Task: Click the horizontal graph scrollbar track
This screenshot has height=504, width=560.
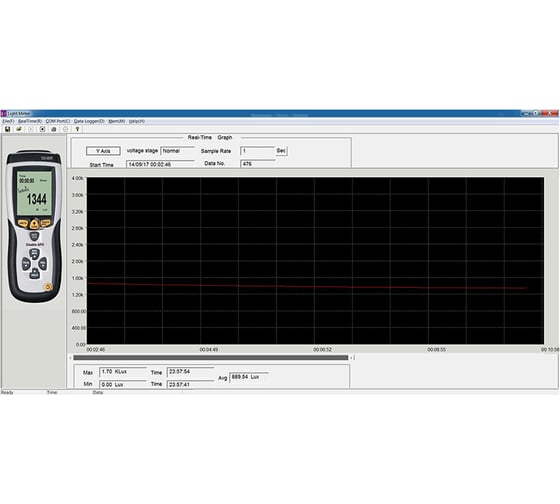Action: click(x=211, y=358)
